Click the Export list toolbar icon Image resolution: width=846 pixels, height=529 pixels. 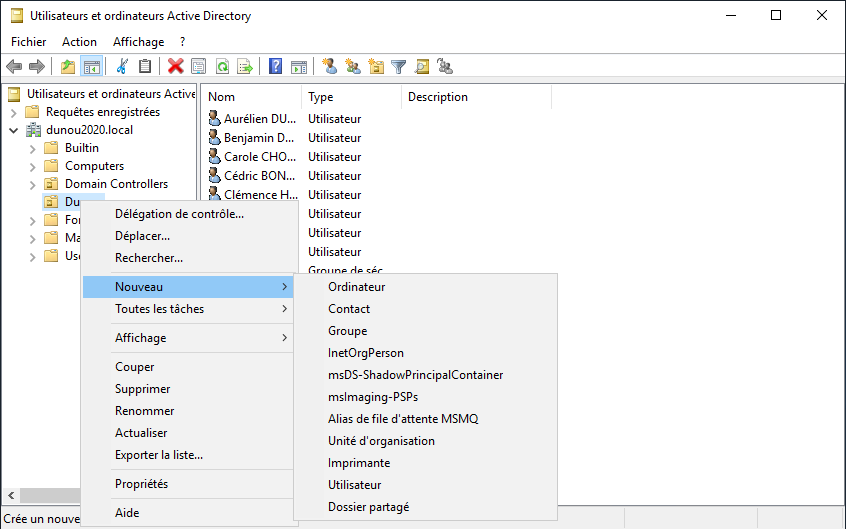coord(244,67)
